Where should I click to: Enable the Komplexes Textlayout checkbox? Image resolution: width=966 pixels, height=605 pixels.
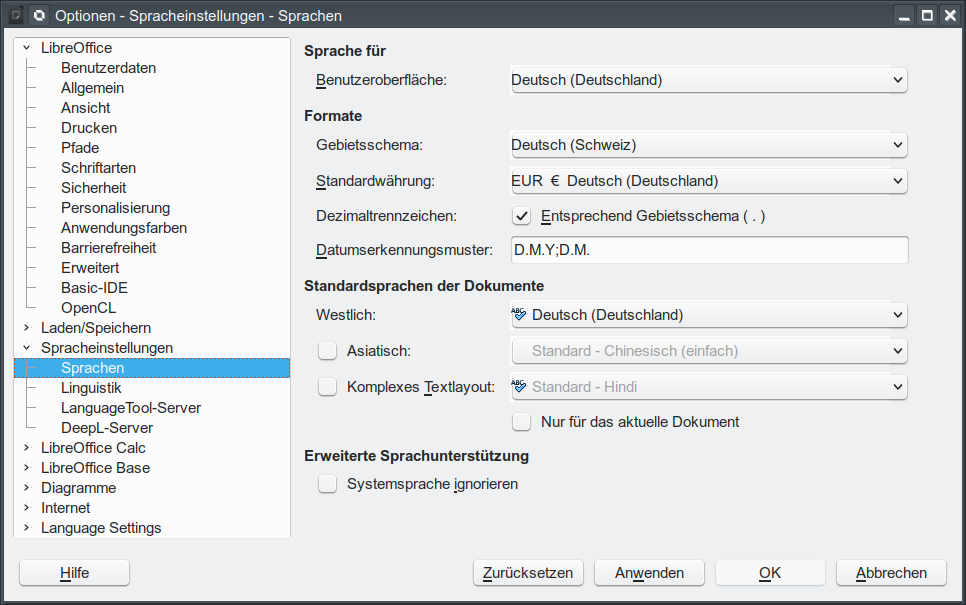click(327, 387)
